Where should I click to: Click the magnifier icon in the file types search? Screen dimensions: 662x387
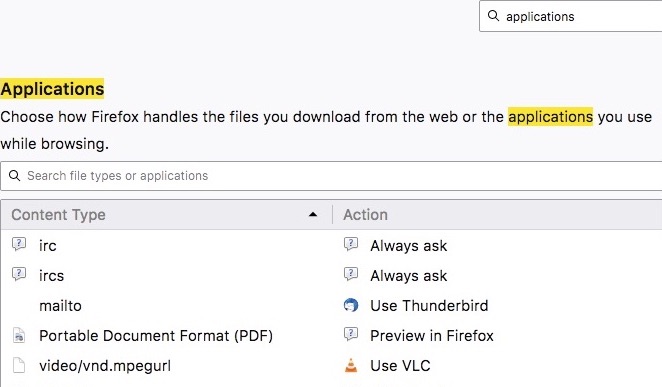click(14, 175)
